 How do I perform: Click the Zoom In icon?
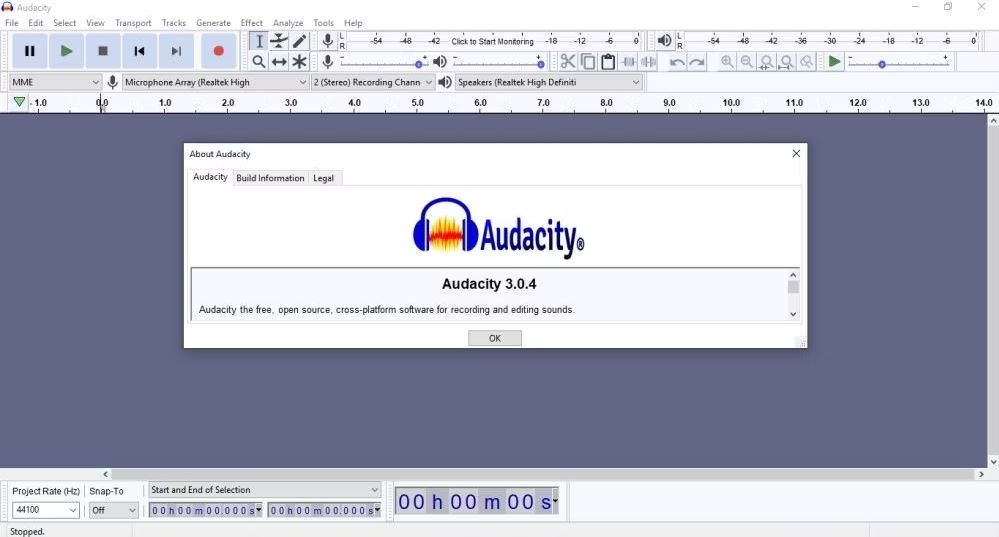pos(727,62)
